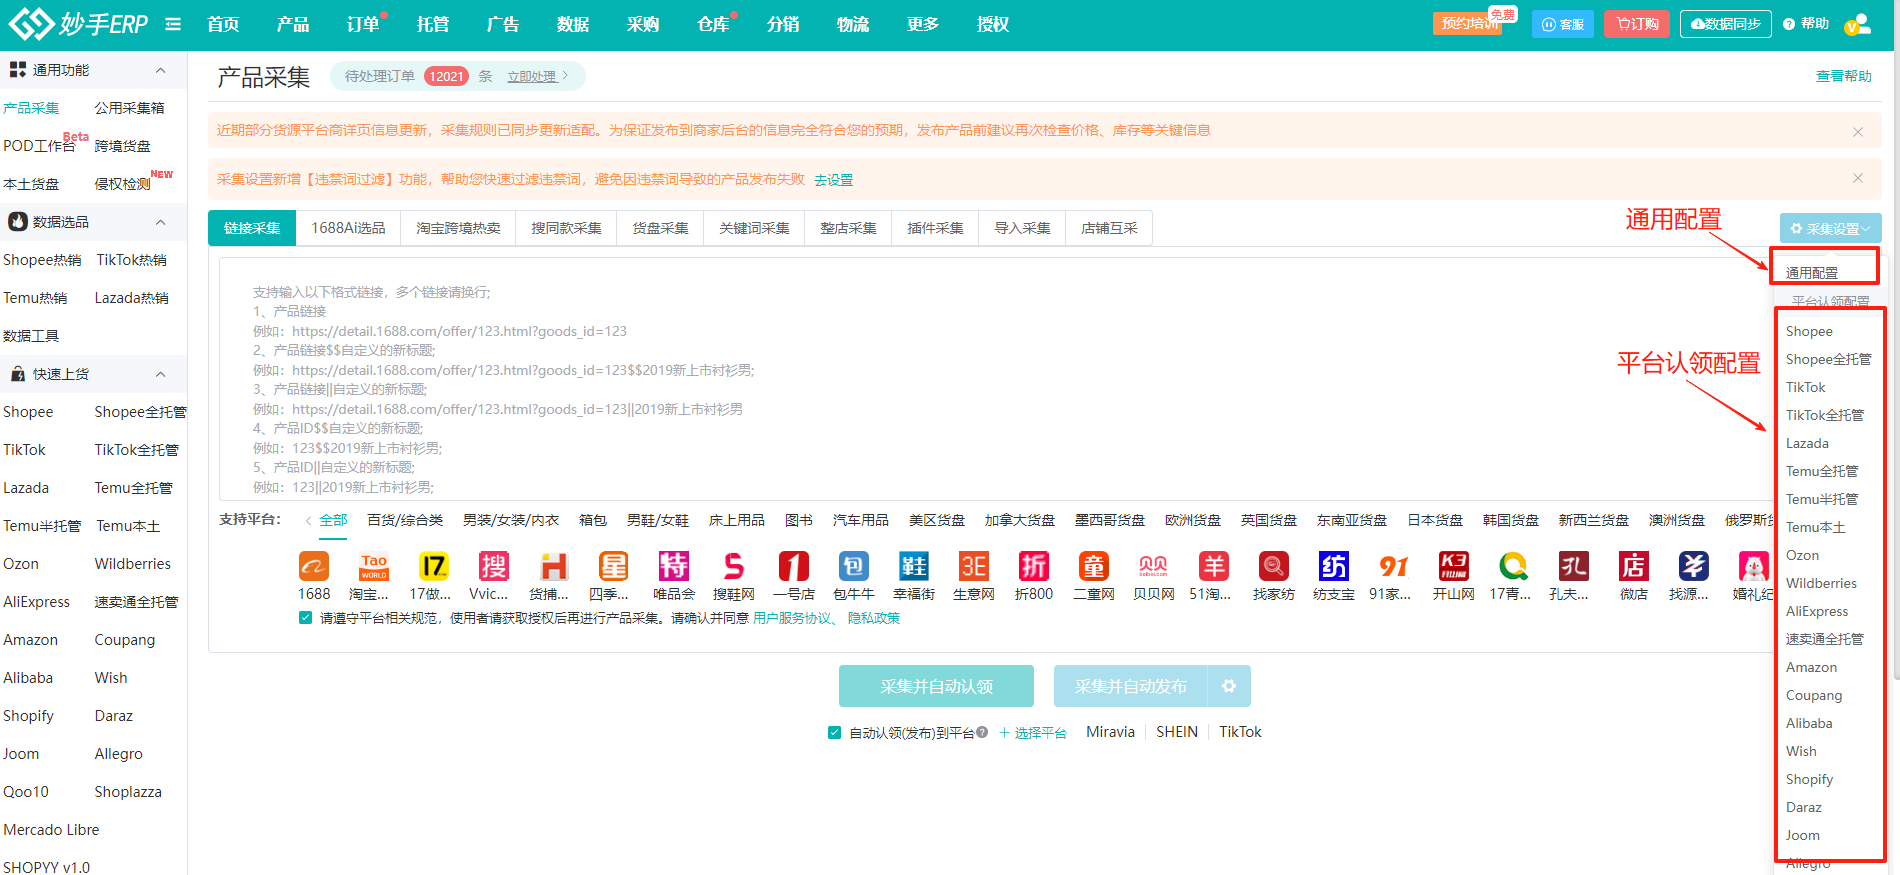Click the 妙手ERP logo
This screenshot has width=1900, height=875.
tap(78, 24)
